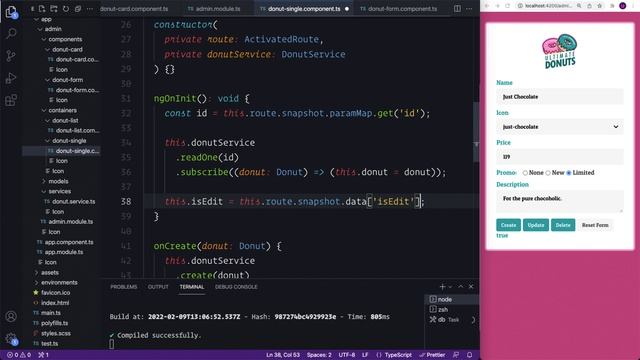
Task: Open the Manage gear menu
Action: coord(11,339)
